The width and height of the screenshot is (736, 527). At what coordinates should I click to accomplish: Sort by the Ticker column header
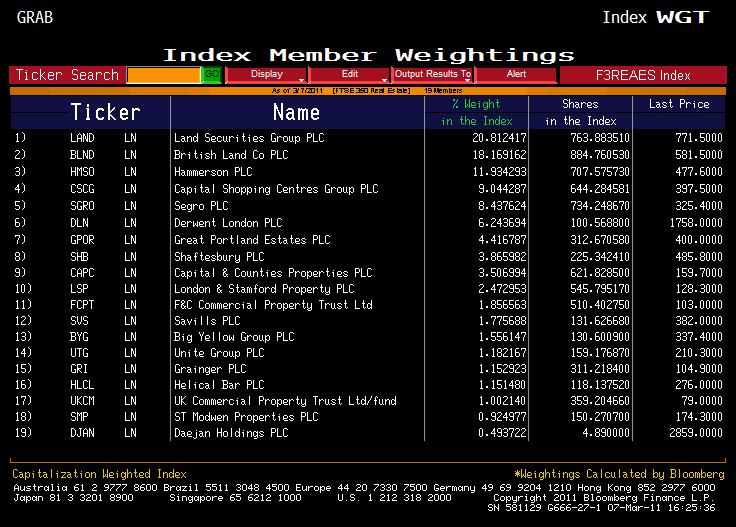(105, 113)
